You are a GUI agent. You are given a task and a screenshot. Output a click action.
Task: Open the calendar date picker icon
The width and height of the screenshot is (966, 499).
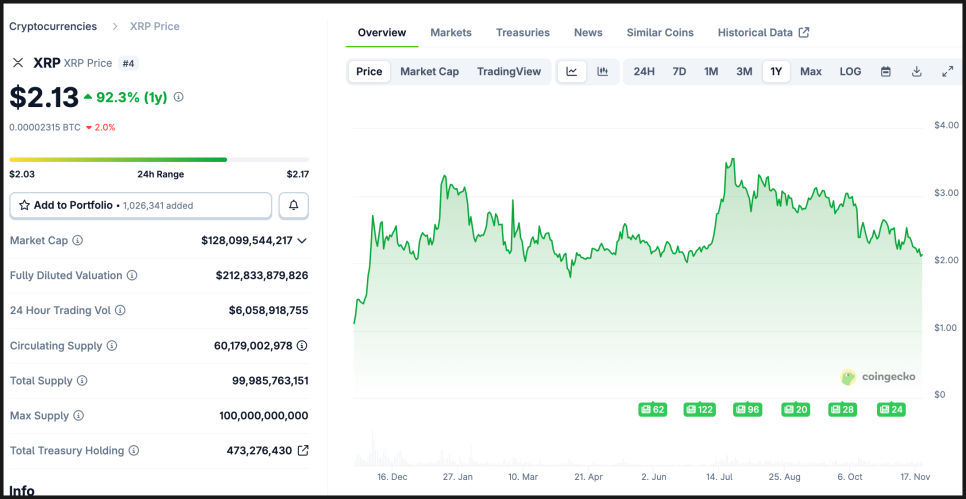(x=885, y=71)
